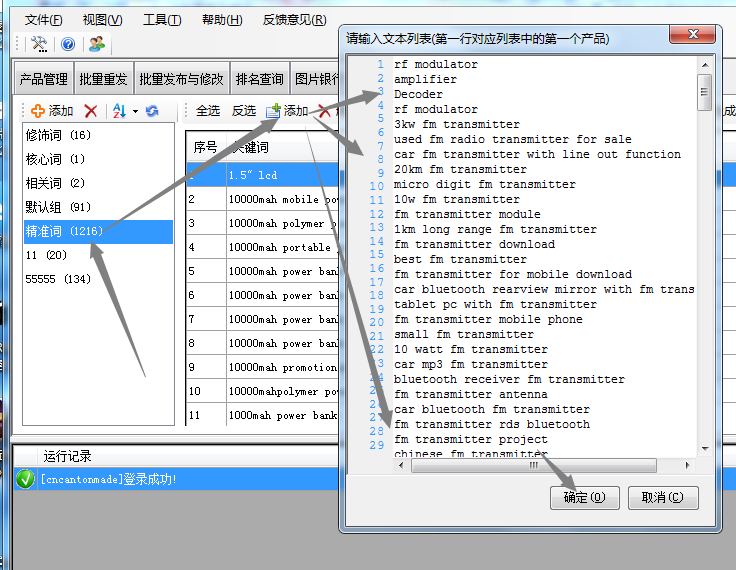Delete the selected group with red X
Image resolution: width=736 pixels, height=570 pixels.
pos(91,111)
